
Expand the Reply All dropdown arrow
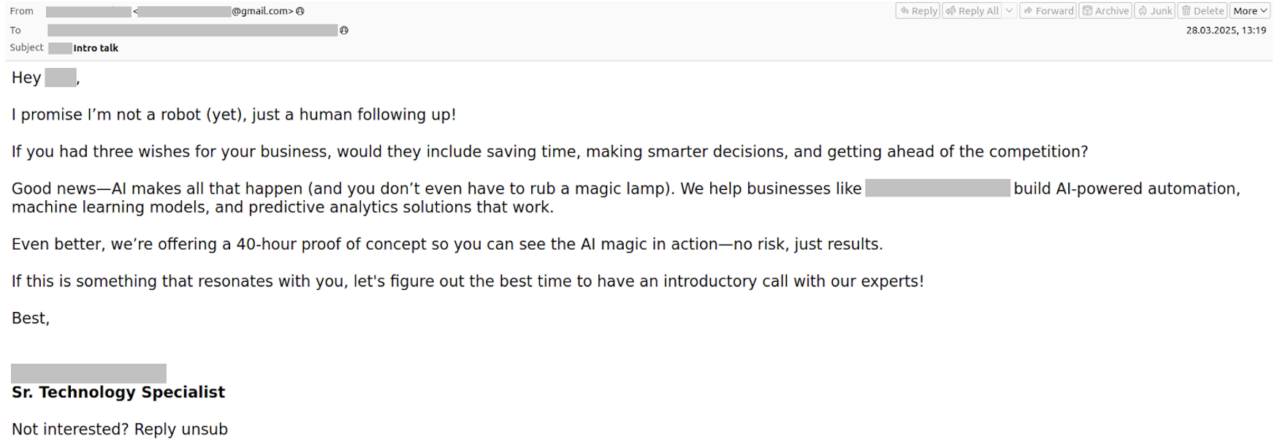tap(1009, 11)
